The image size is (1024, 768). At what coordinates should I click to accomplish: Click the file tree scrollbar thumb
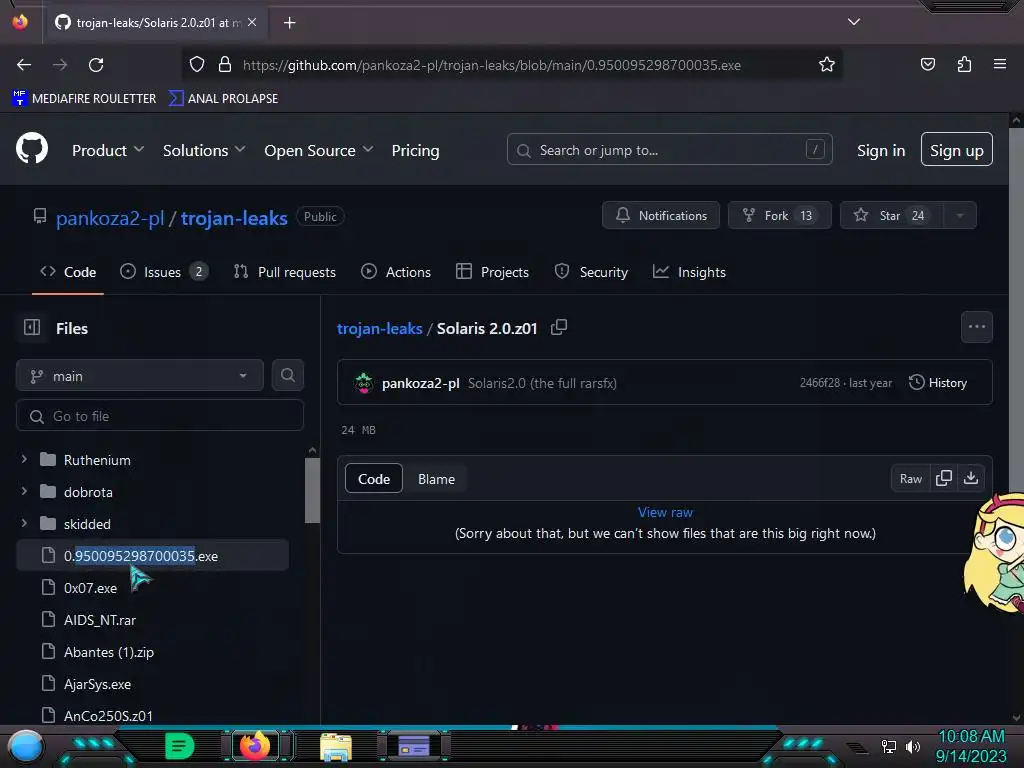pos(312,490)
